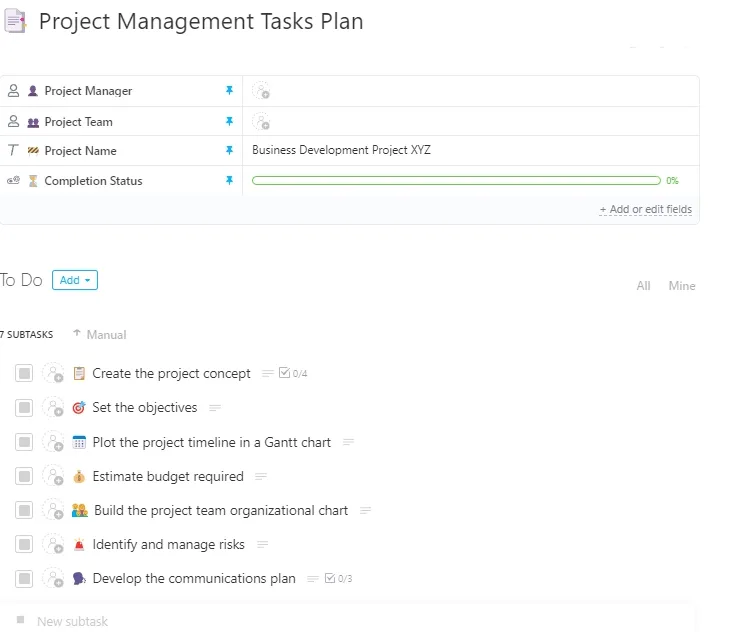This screenshot has width=752, height=632.
Task: Click the target emoji on Set the objectives
Action: [79, 408]
